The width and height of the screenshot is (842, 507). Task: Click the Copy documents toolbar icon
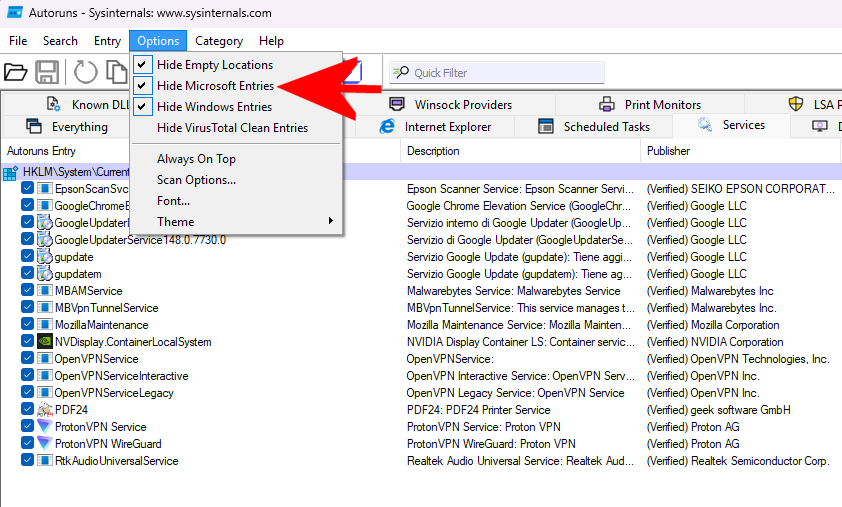click(x=117, y=72)
